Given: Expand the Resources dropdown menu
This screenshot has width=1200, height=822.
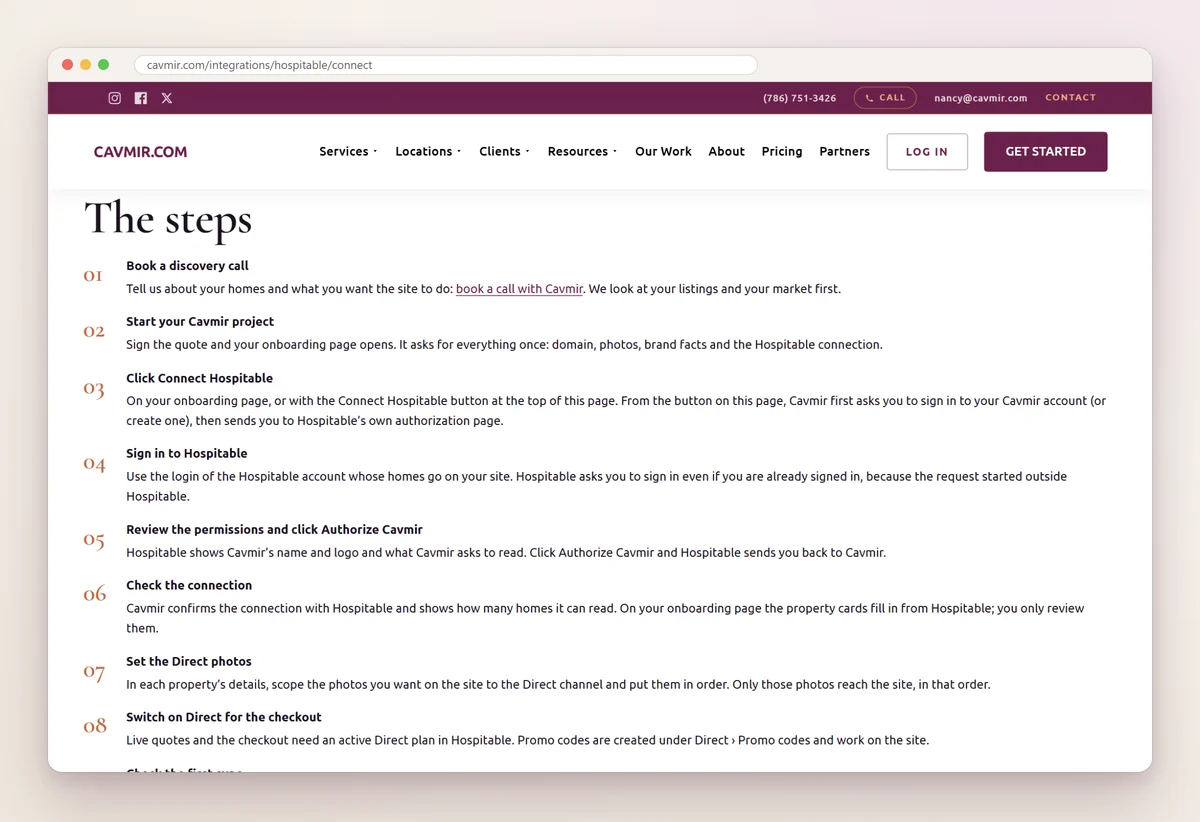Looking at the screenshot, I should coord(582,152).
